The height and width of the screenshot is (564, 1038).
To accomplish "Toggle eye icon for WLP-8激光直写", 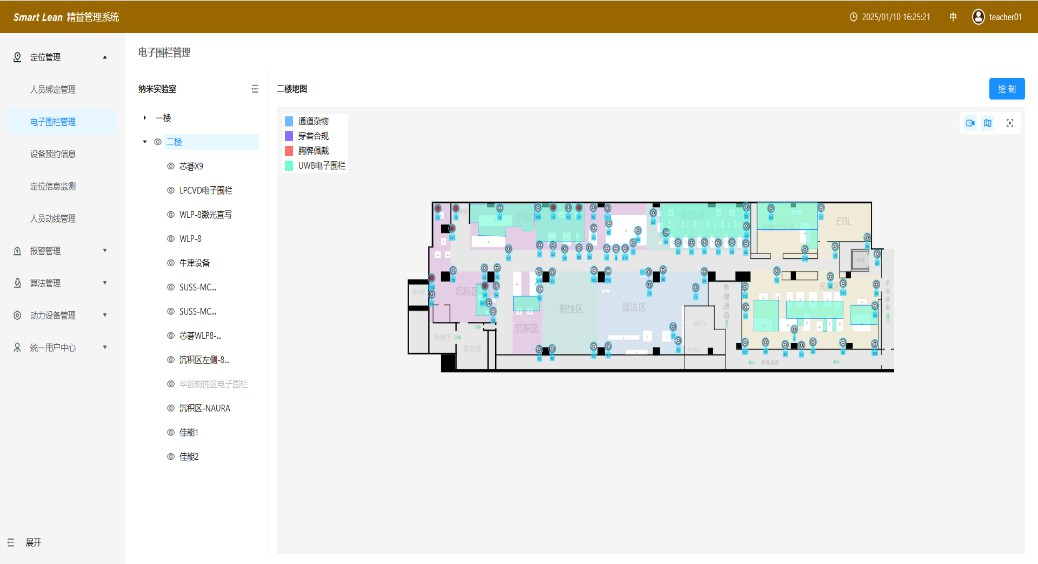I will coord(171,214).
